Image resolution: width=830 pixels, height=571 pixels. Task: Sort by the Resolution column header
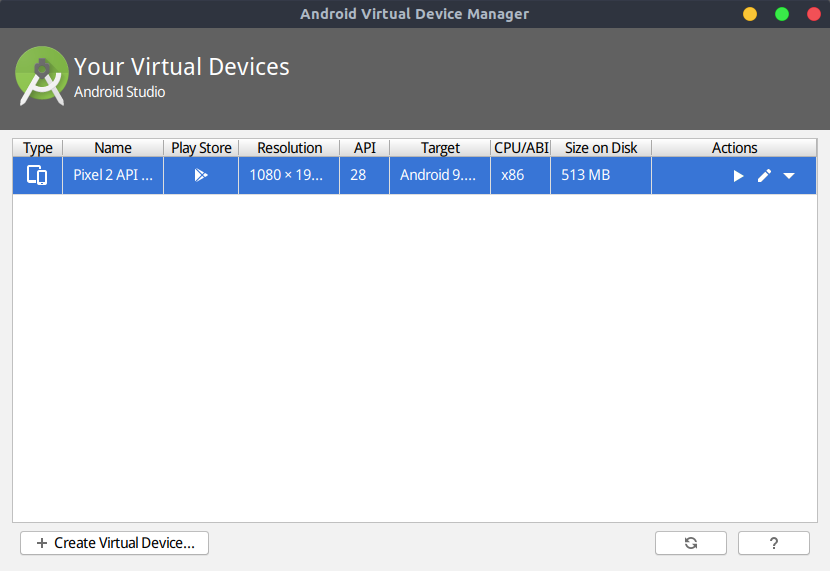(x=289, y=148)
